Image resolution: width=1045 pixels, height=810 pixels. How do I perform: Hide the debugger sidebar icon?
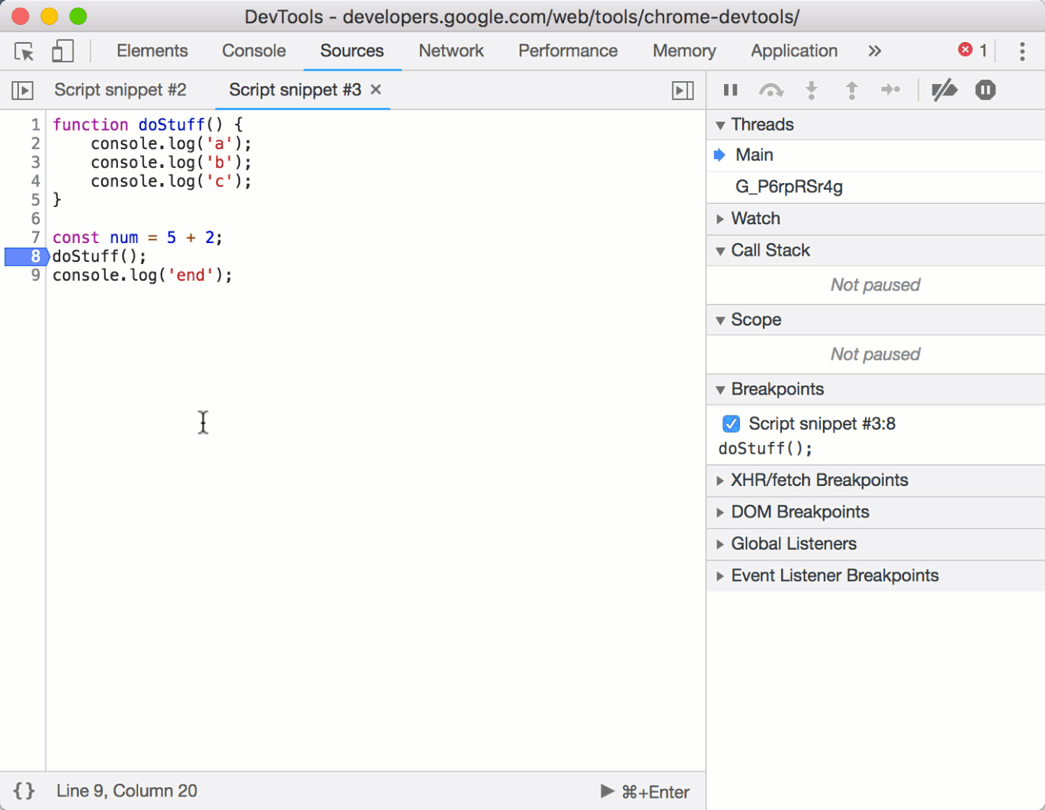(682, 90)
